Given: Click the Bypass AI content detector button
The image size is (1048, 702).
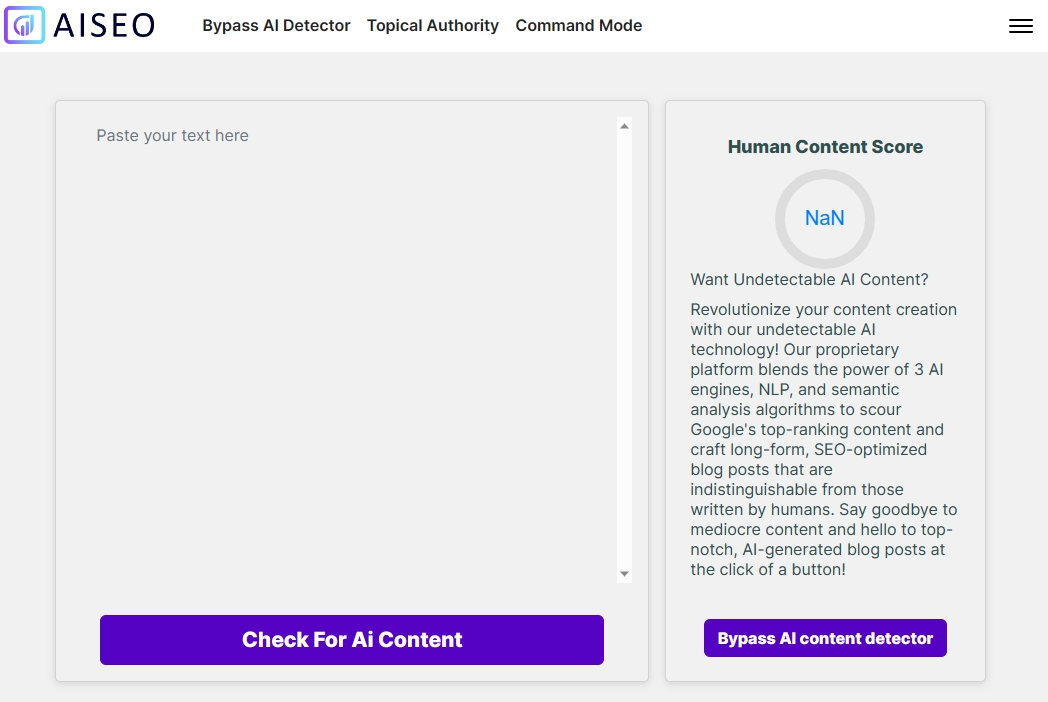Looking at the screenshot, I should [x=825, y=638].
